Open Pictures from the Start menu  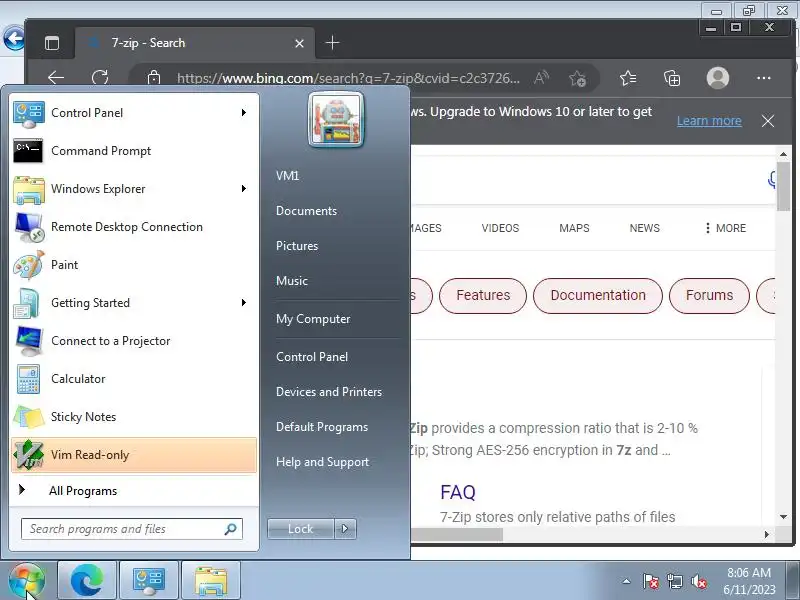(297, 246)
